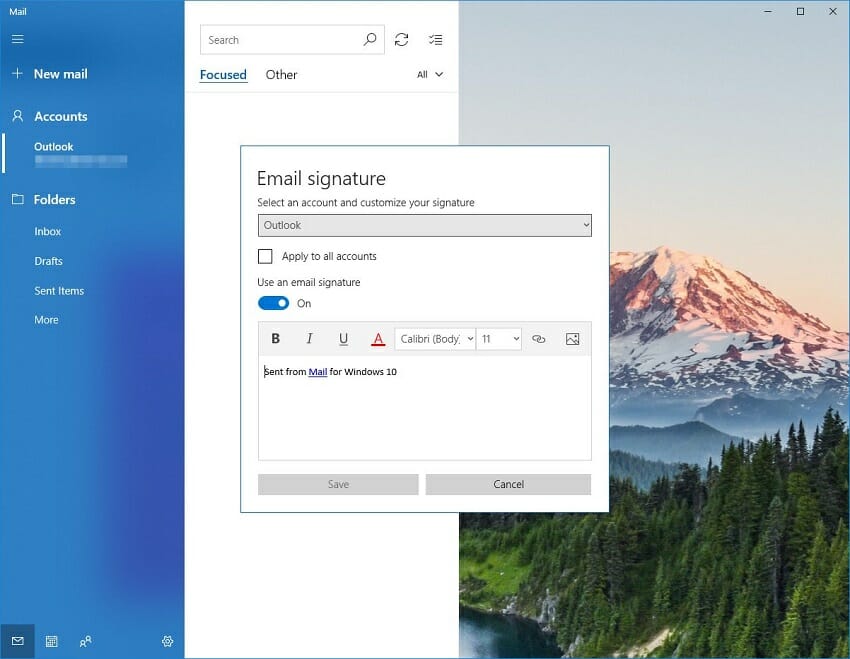Open the People app icon
This screenshot has height=659, width=850.
click(86, 641)
